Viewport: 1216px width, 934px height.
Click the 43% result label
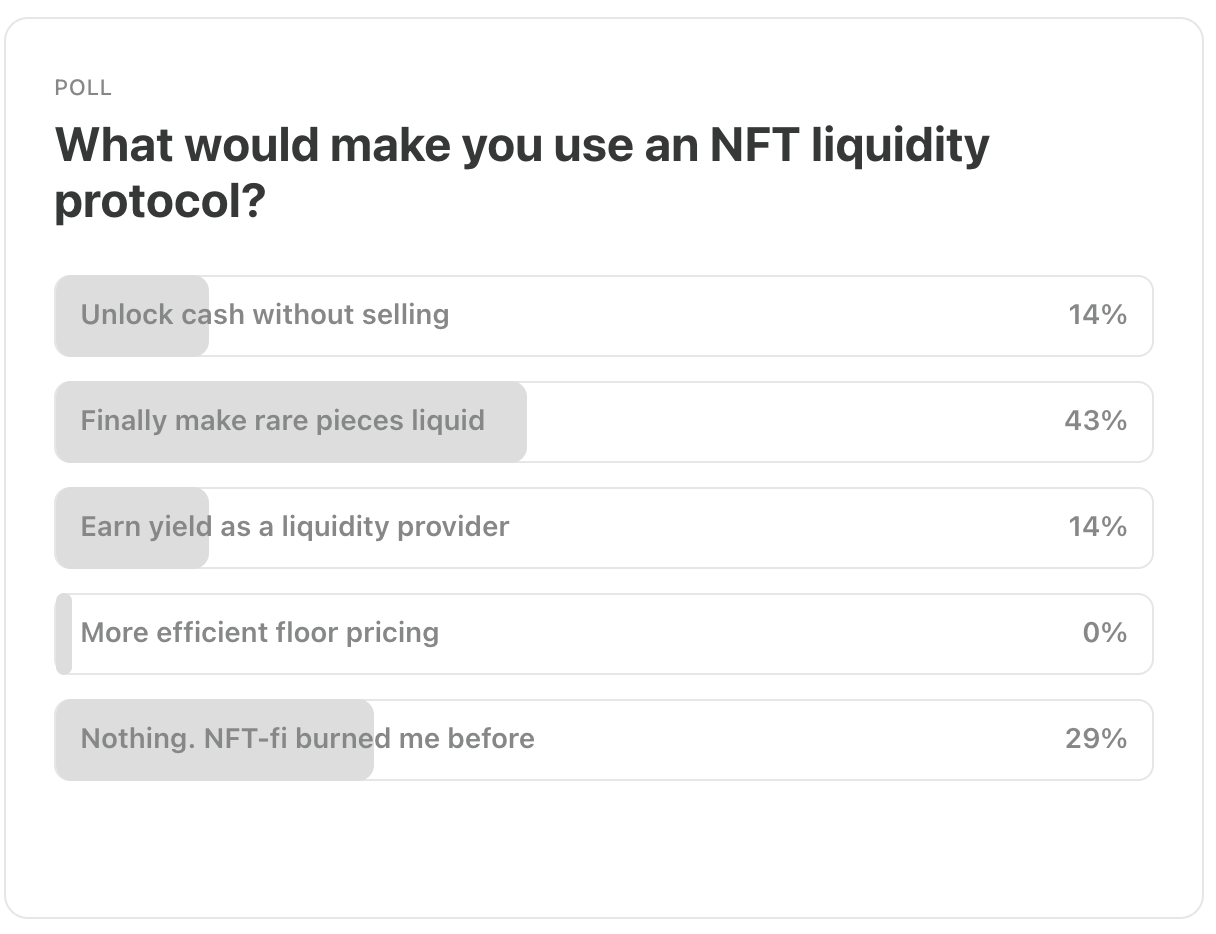tap(1096, 420)
